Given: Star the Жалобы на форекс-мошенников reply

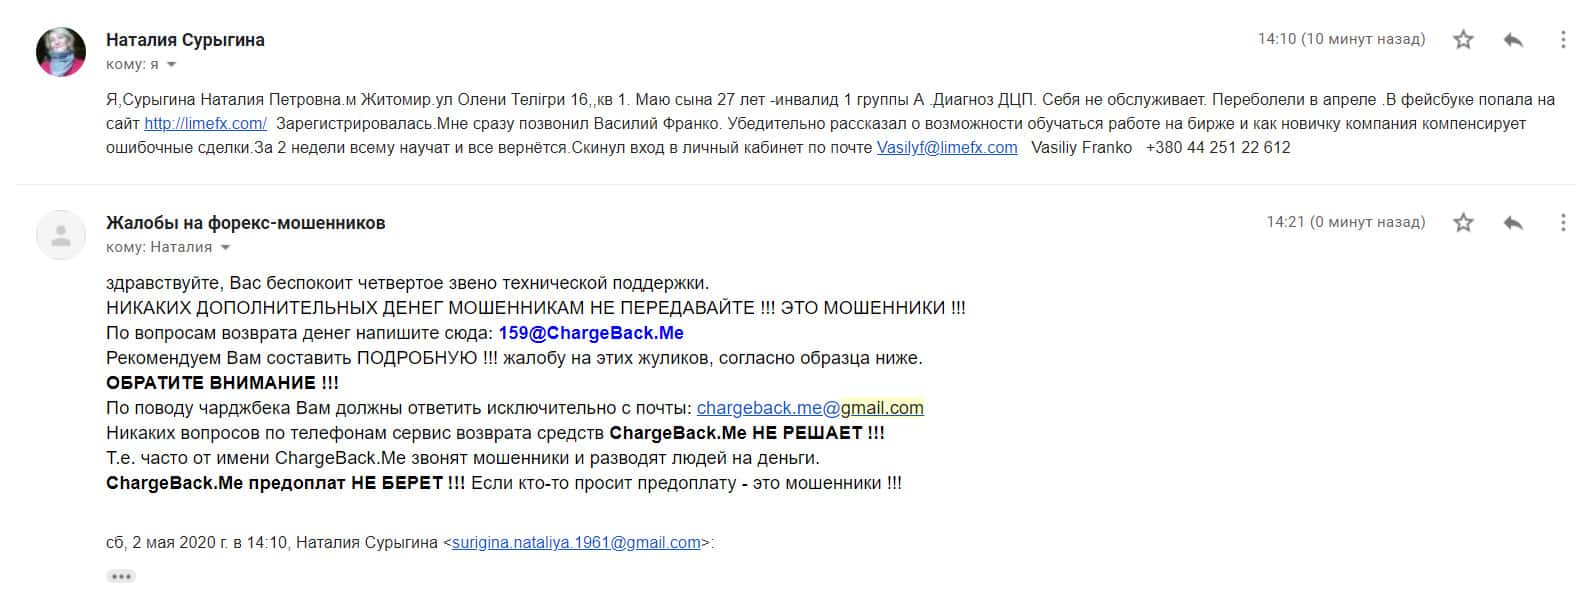Looking at the screenshot, I should coord(1463,222).
